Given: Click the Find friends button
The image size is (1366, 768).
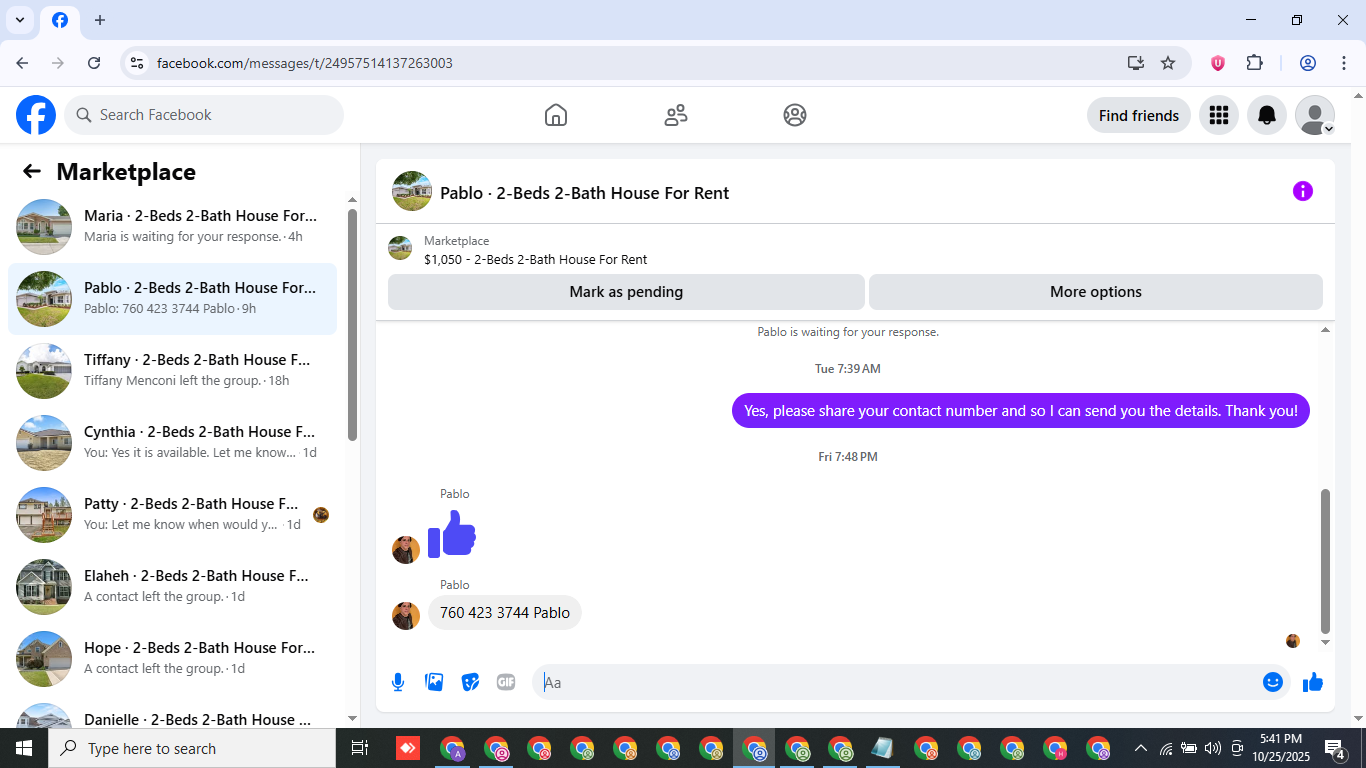Looking at the screenshot, I should [1138, 115].
